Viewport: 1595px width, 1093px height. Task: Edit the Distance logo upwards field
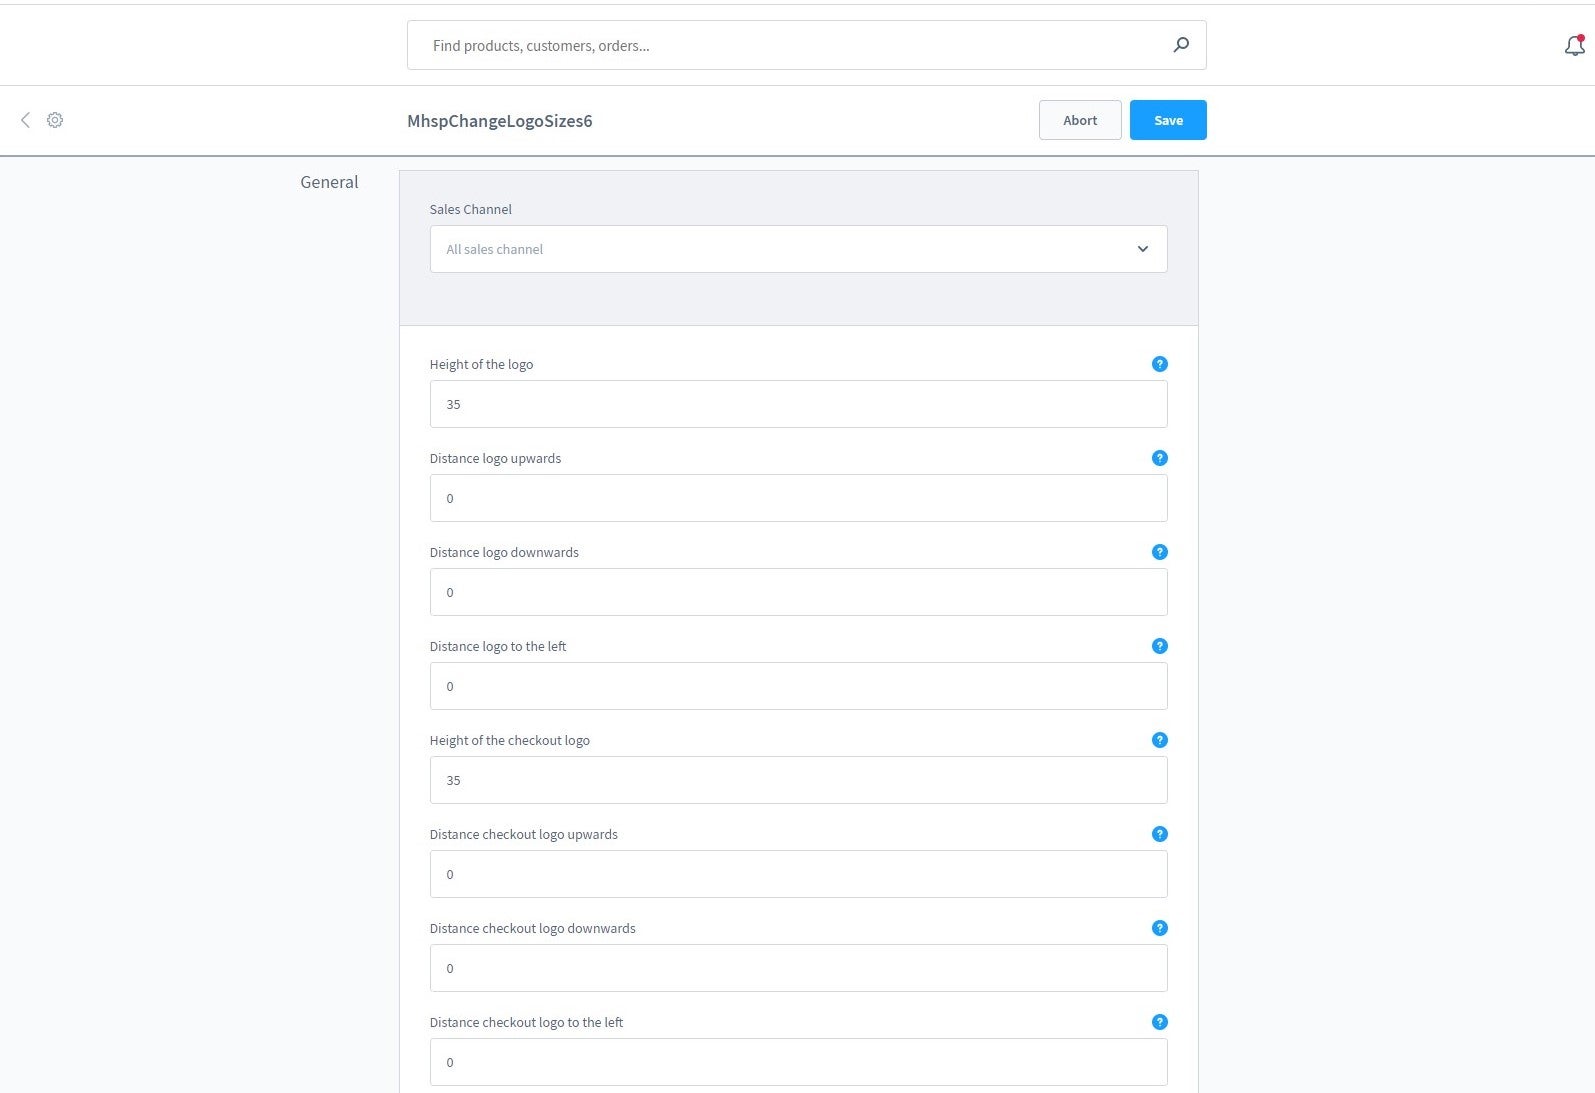(798, 498)
